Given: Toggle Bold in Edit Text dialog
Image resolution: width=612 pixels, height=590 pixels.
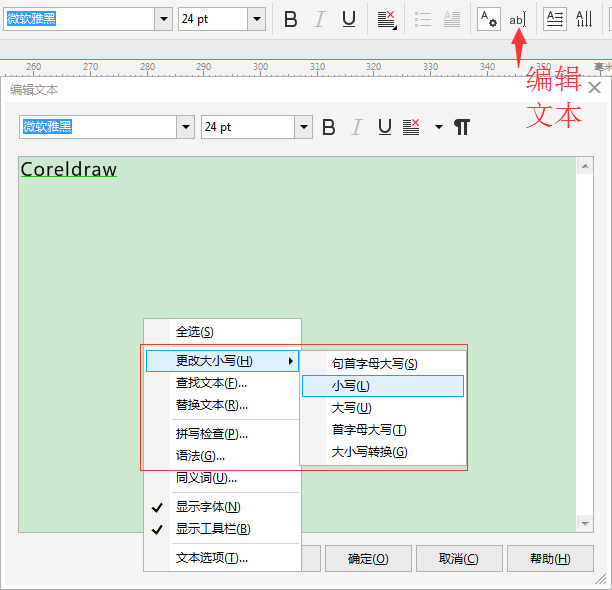Looking at the screenshot, I should pyautogui.click(x=328, y=127).
